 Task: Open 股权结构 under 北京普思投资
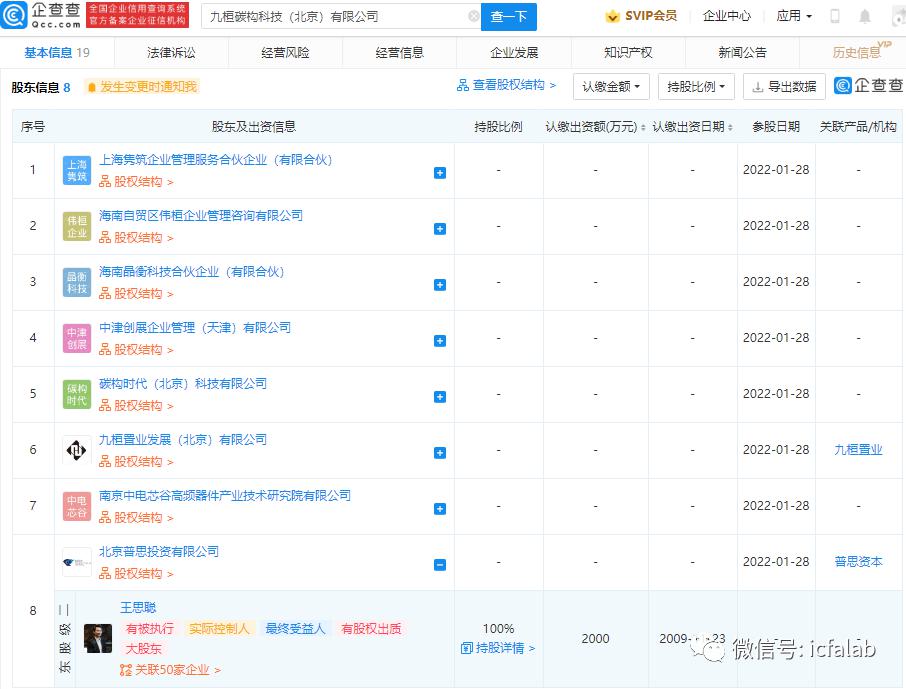pyautogui.click(x=136, y=574)
